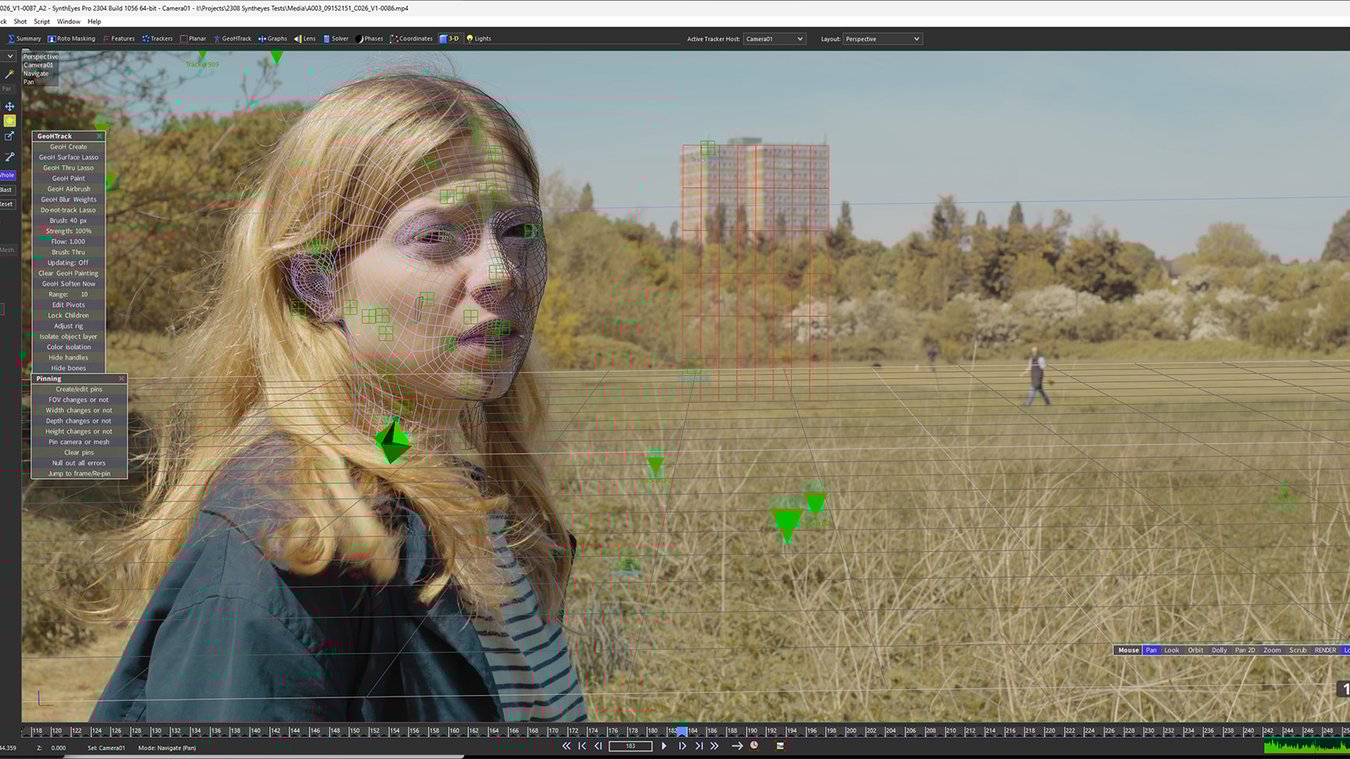This screenshot has height=759, width=1350.
Task: Click the GeoH Create button
Action: pyautogui.click(x=67, y=146)
